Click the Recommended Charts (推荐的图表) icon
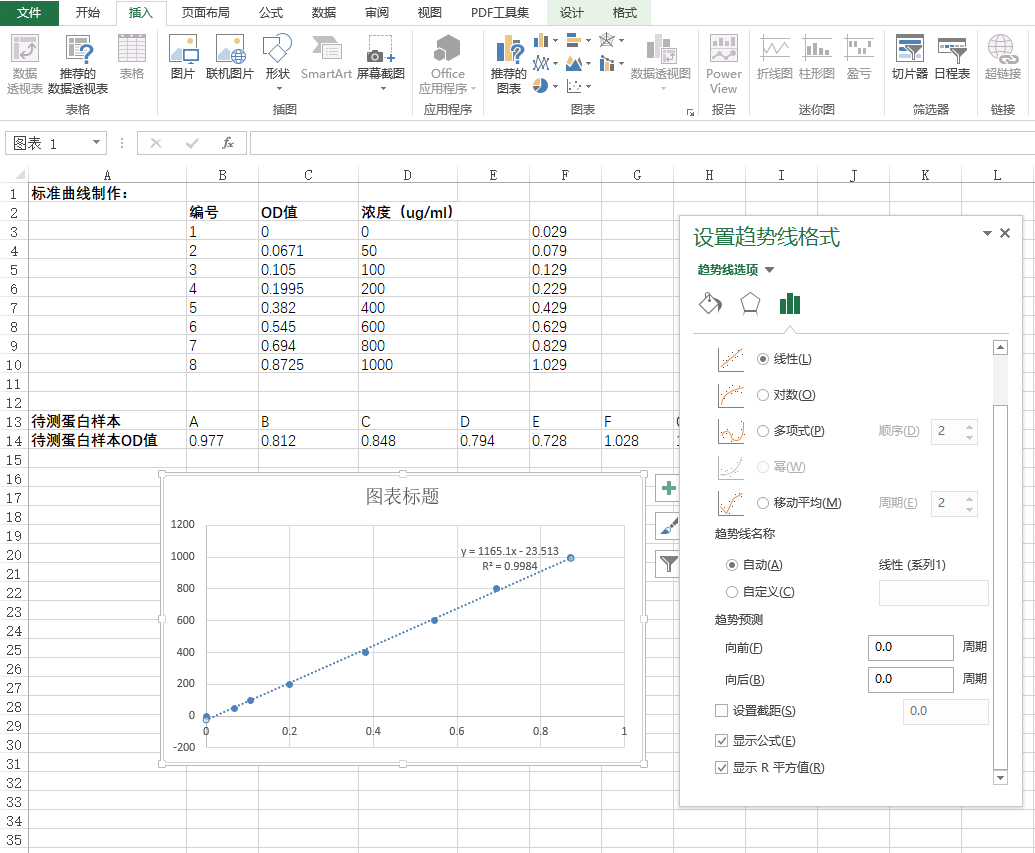Viewport: 1035px width, 853px height. point(509,52)
